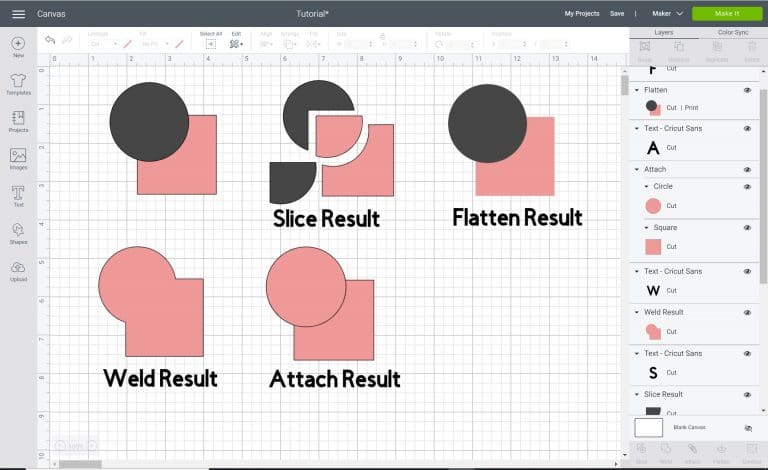Click the Attach paperclip tool
768x470 pixels.
pos(692,448)
